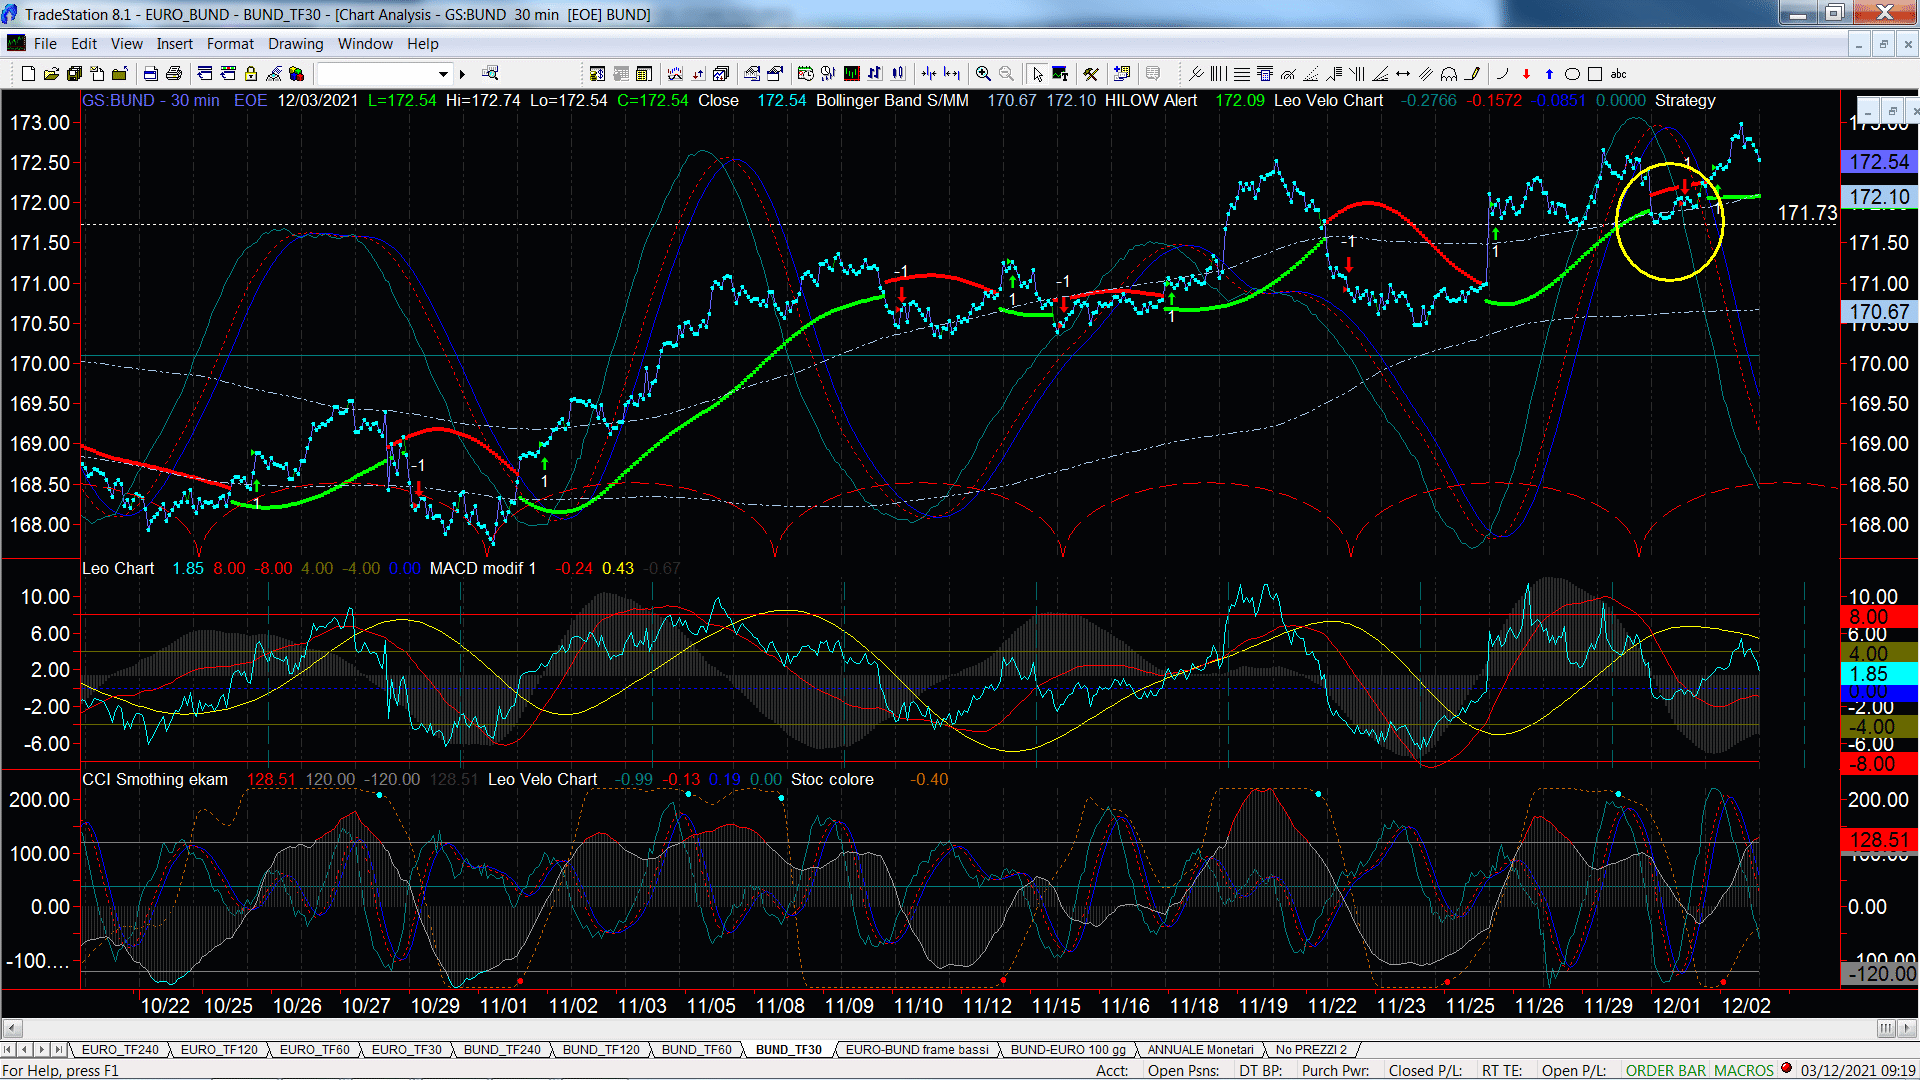Click the horizontal scrollbar right arrow
This screenshot has height=1080, width=1920.
pos(1907,1028)
